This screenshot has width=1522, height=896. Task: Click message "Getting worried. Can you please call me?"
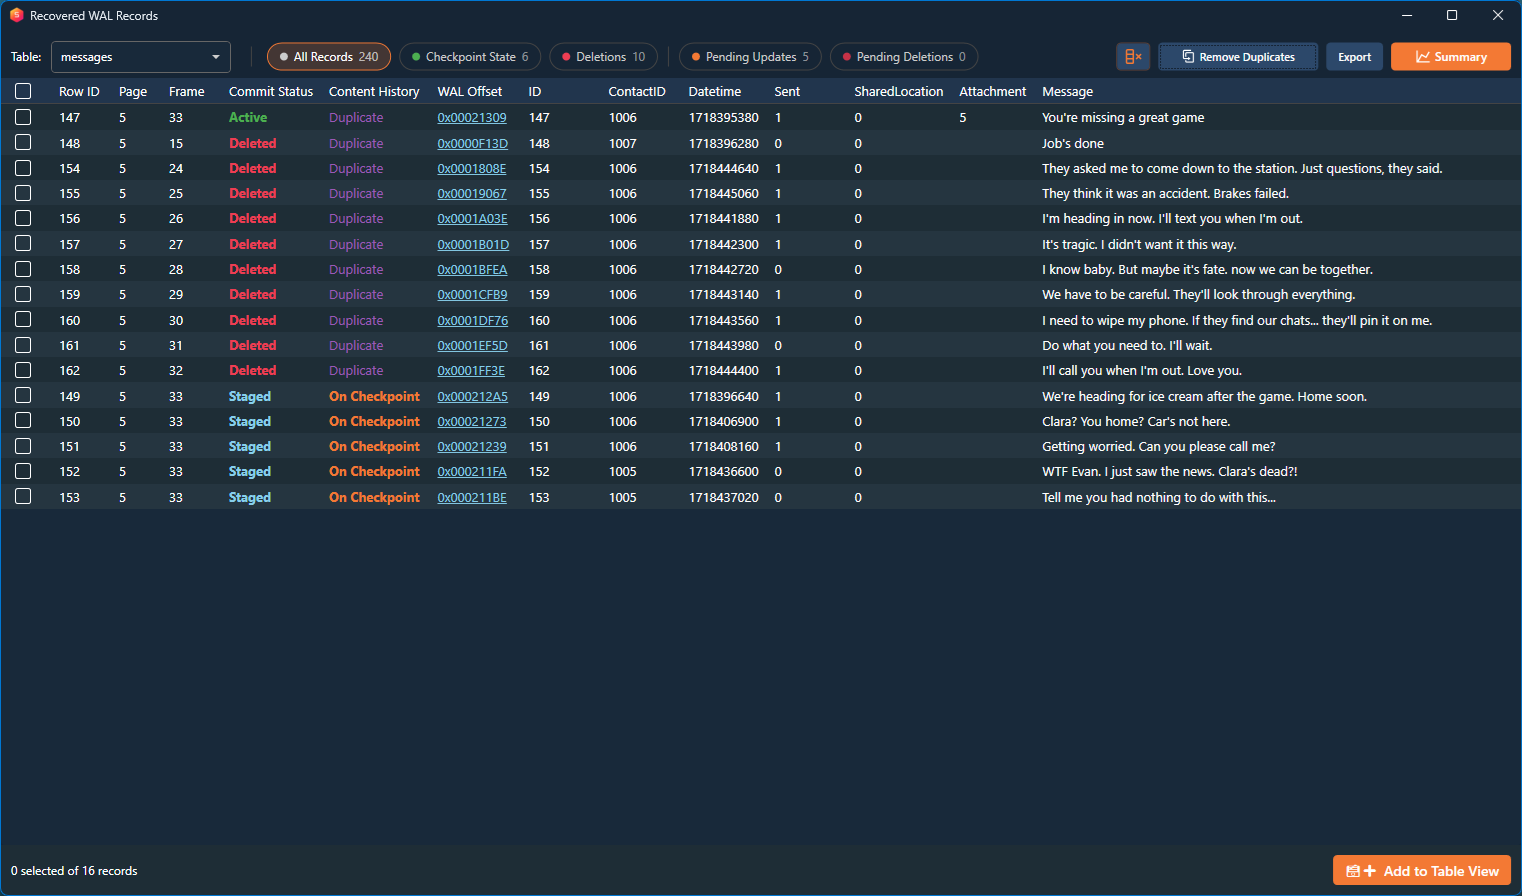point(1159,446)
